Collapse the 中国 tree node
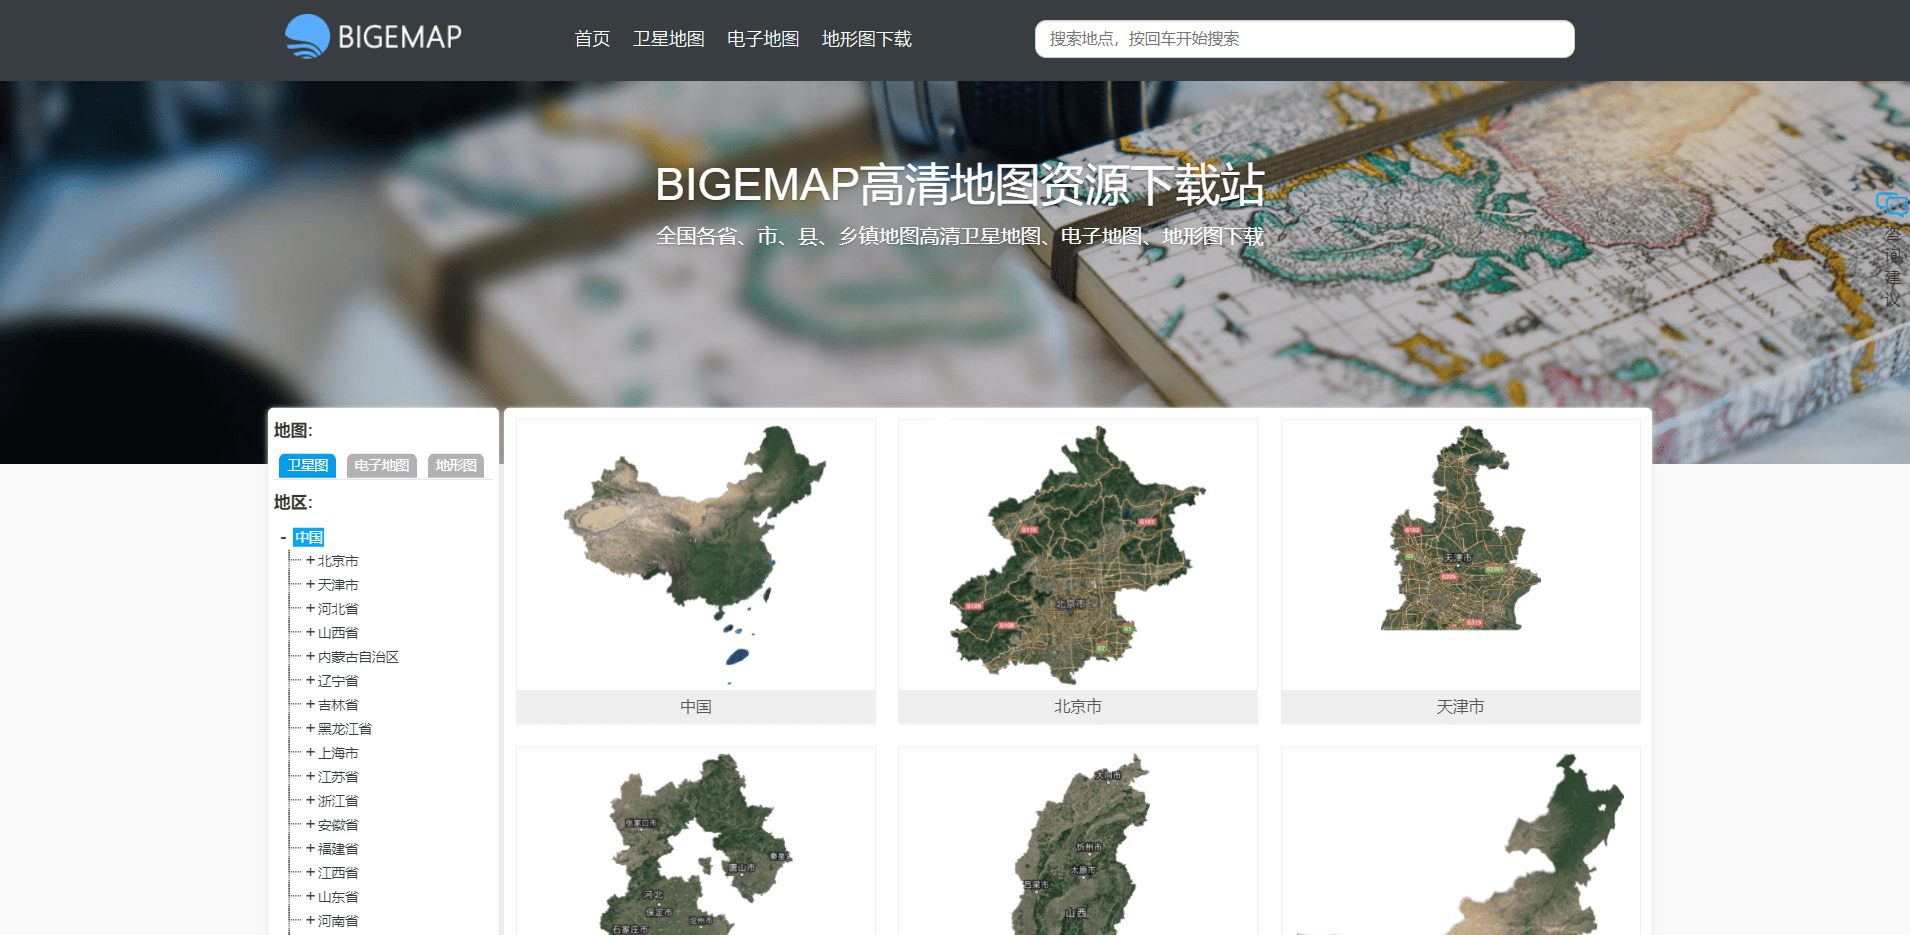This screenshot has width=1910, height=935. (283, 538)
